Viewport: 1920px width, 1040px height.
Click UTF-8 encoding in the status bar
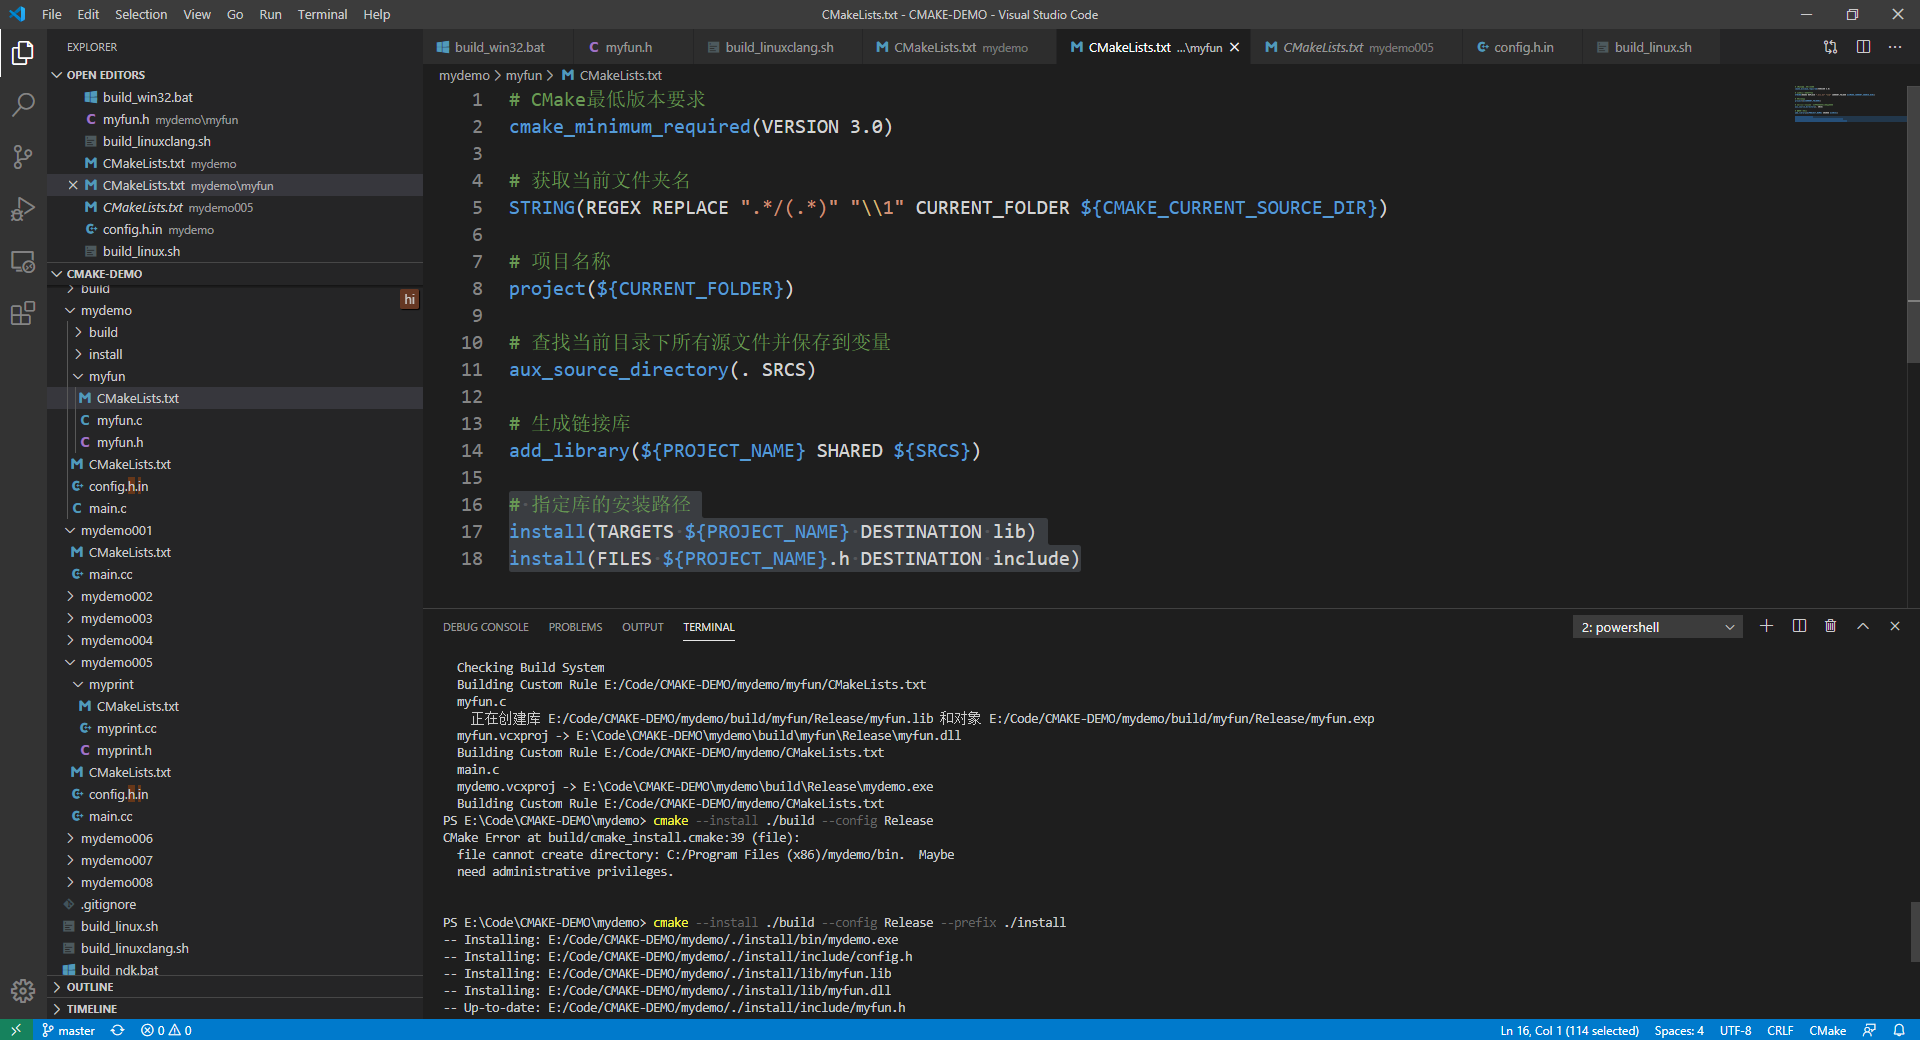[1735, 1030]
